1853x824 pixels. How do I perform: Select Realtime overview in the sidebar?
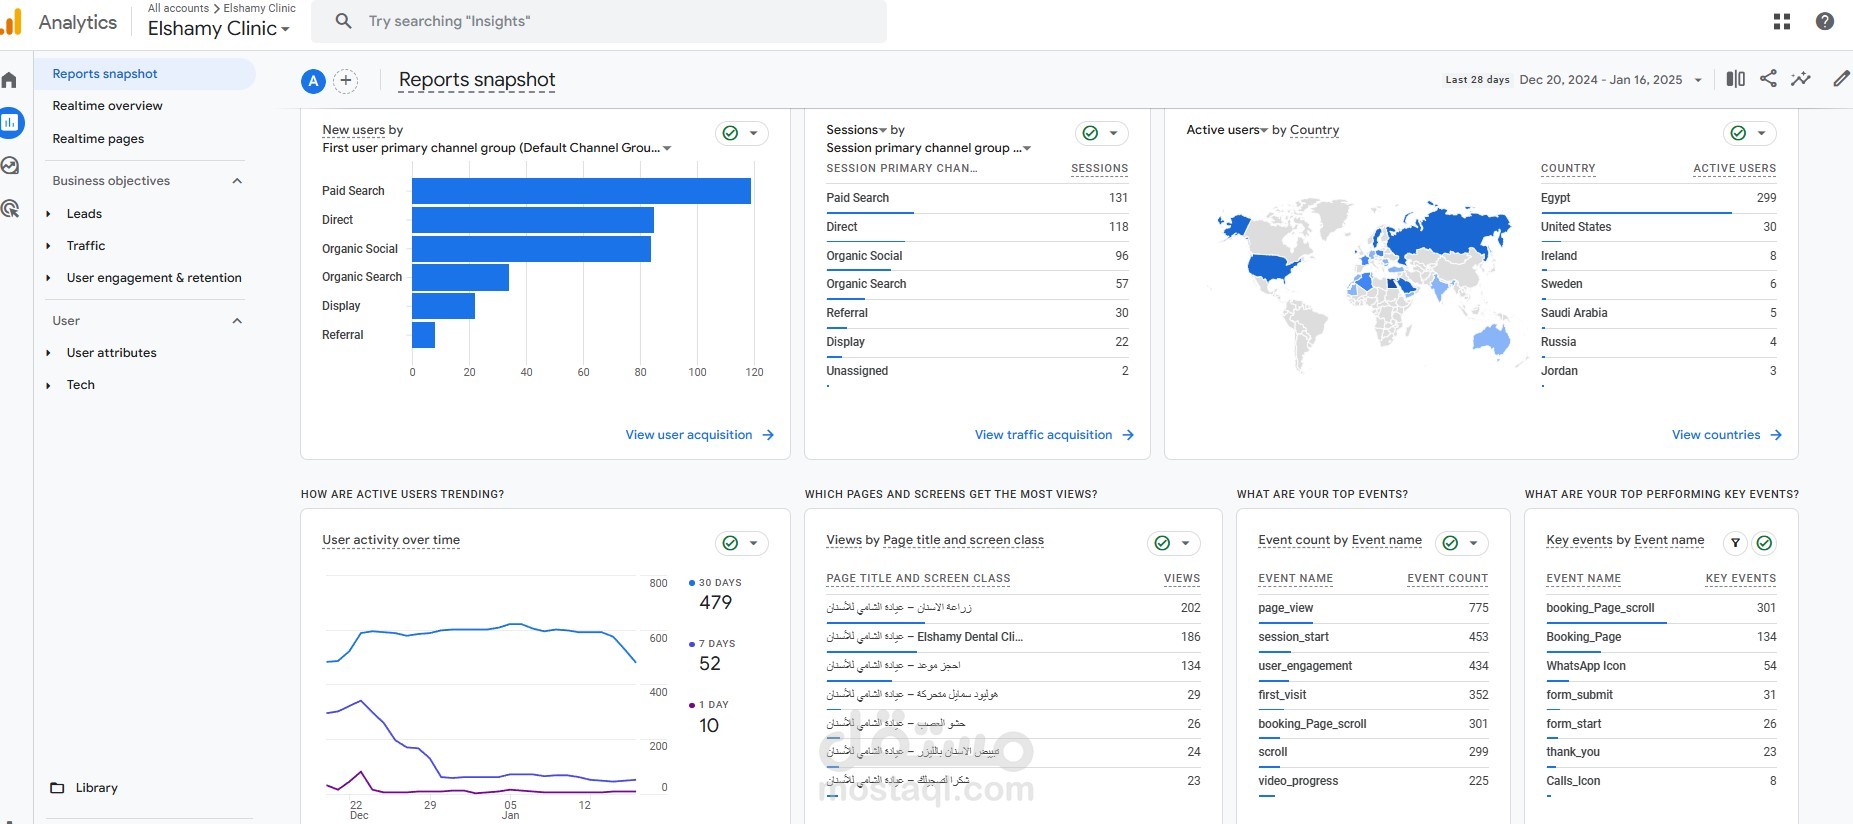coord(107,106)
